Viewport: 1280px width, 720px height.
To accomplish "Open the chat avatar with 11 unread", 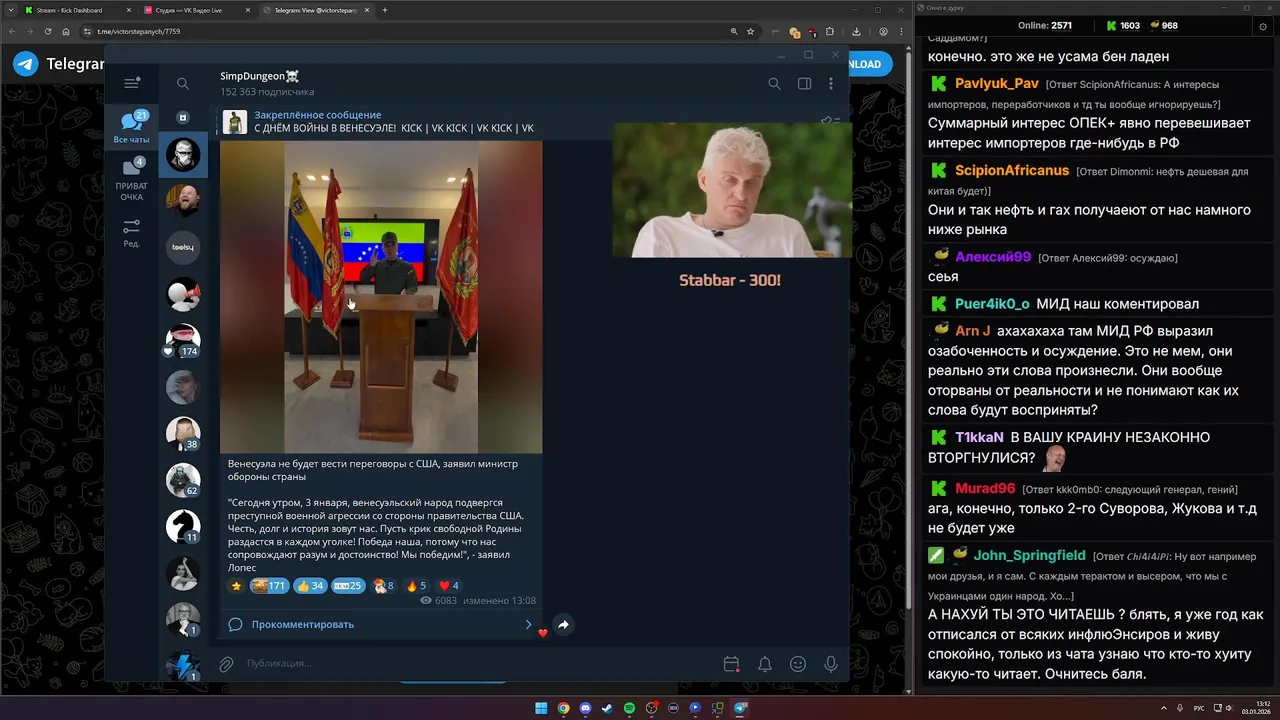I will 183,526.
